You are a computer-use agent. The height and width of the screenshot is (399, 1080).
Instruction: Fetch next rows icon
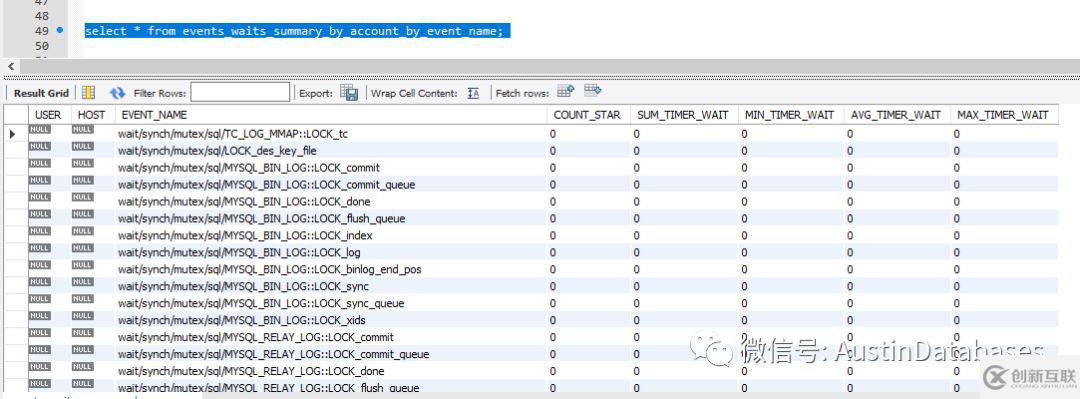(x=565, y=91)
